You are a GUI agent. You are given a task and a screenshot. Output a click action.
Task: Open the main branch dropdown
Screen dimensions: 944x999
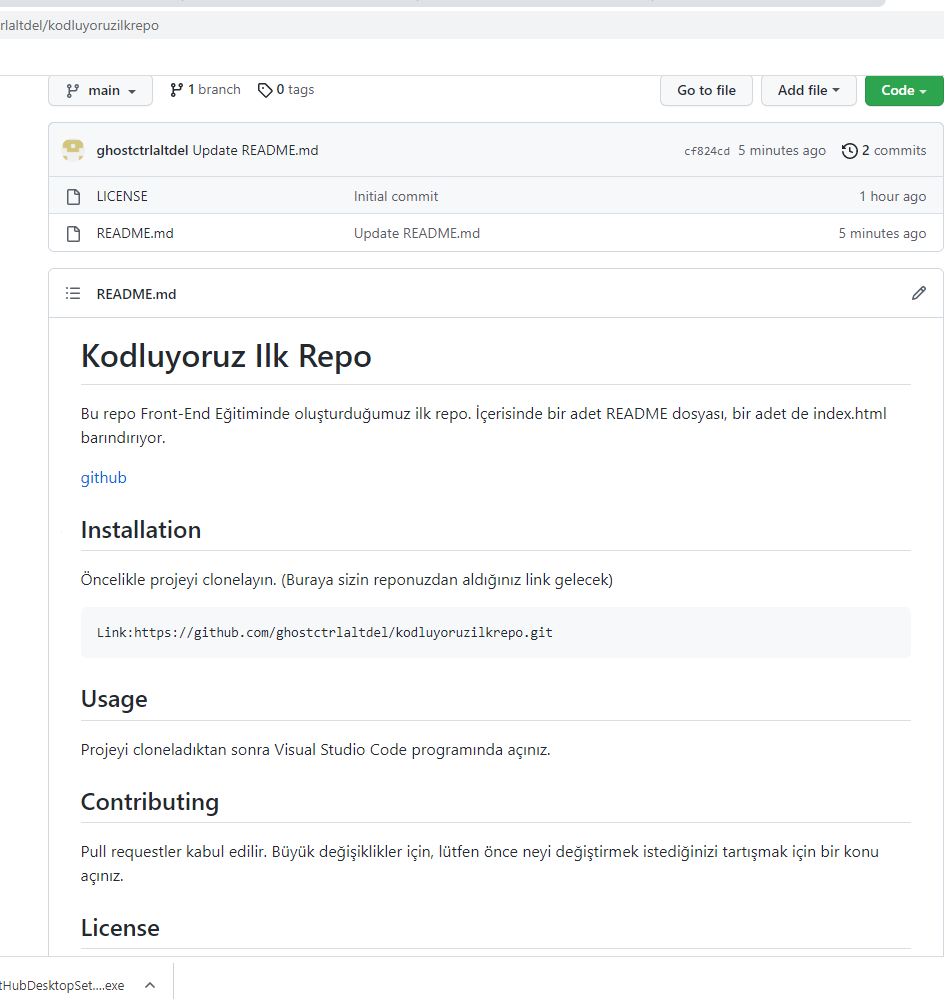[x=101, y=90]
